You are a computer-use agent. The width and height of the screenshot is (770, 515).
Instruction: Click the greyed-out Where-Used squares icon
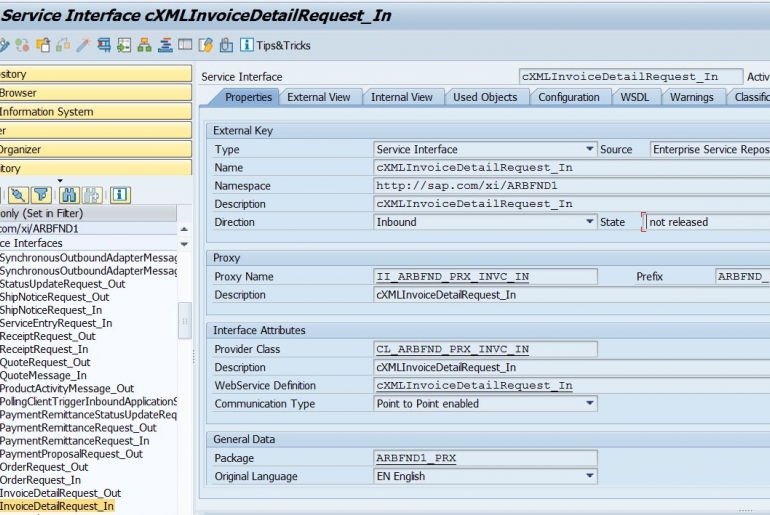click(x=63, y=45)
